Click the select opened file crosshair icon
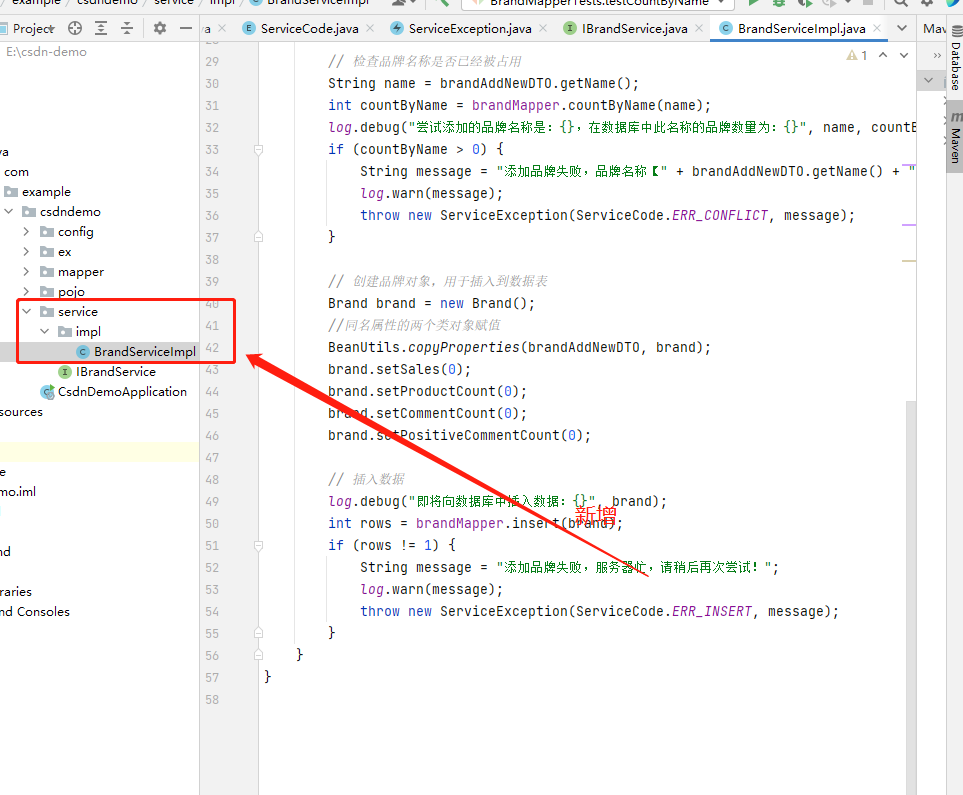 [x=75, y=28]
